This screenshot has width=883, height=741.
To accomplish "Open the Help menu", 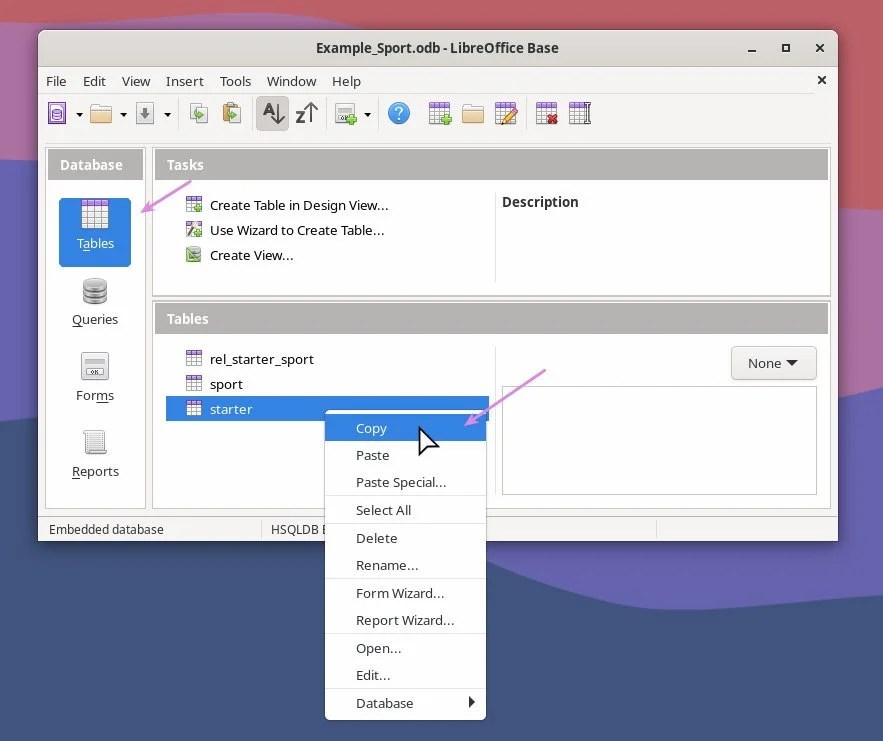I will (x=346, y=81).
